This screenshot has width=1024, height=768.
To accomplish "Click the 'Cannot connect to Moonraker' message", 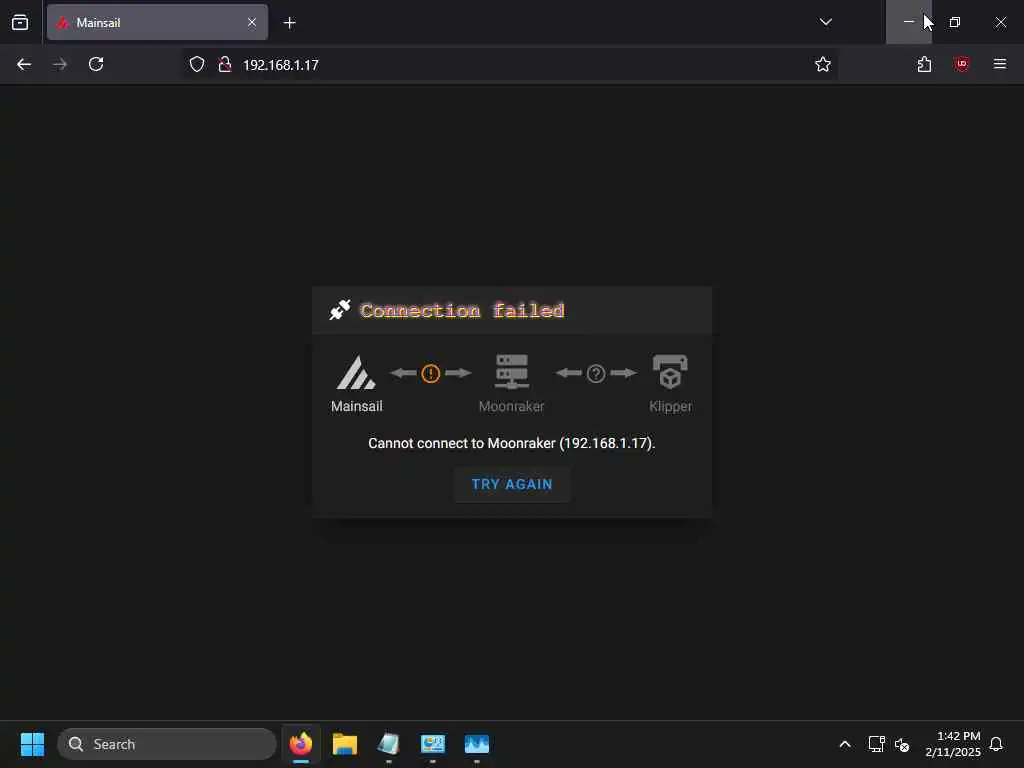I will click(x=511, y=443).
